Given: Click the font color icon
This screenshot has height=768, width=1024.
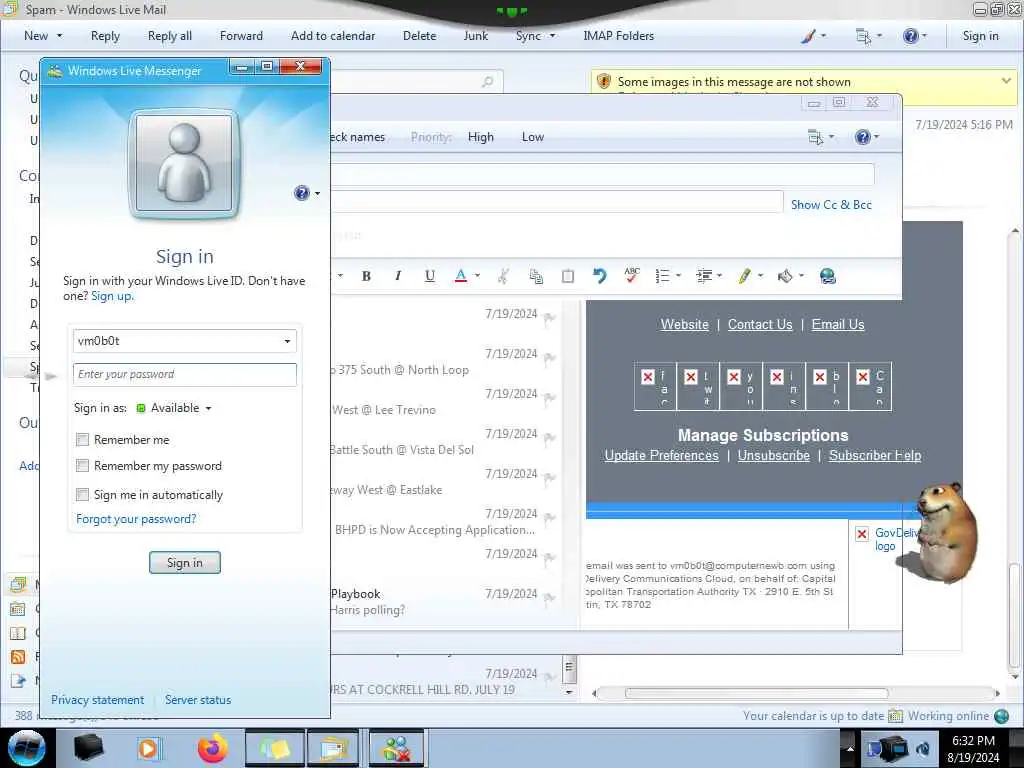Looking at the screenshot, I should 460,276.
